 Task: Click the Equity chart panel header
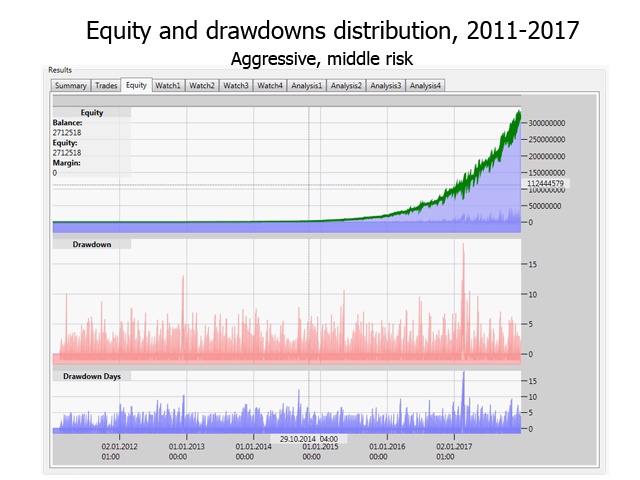[x=92, y=113]
